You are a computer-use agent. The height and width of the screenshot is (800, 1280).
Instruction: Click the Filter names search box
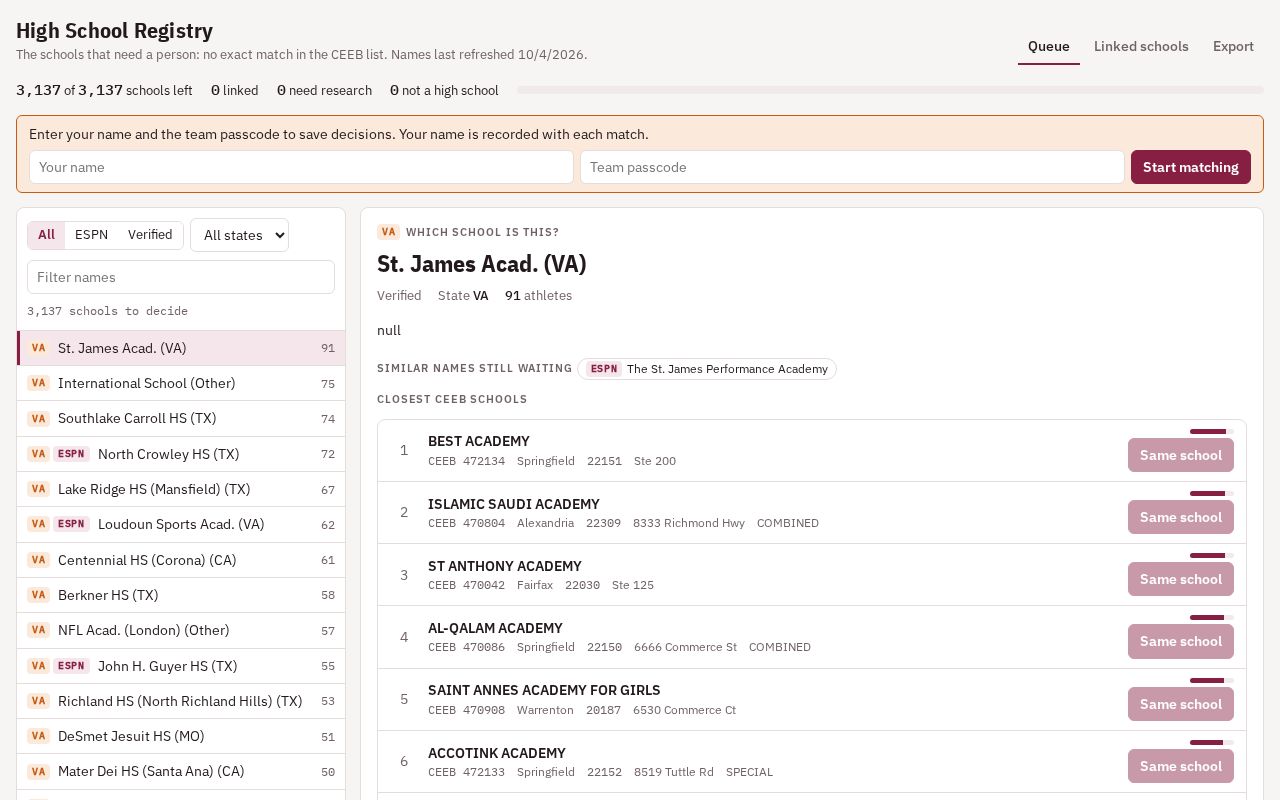pyautogui.click(x=181, y=277)
